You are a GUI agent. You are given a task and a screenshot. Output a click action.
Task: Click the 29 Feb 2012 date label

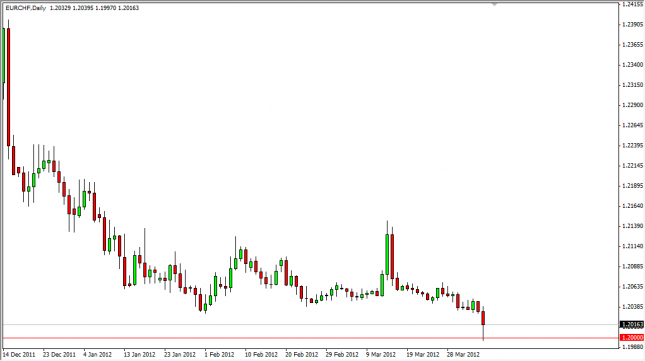[x=342, y=354]
